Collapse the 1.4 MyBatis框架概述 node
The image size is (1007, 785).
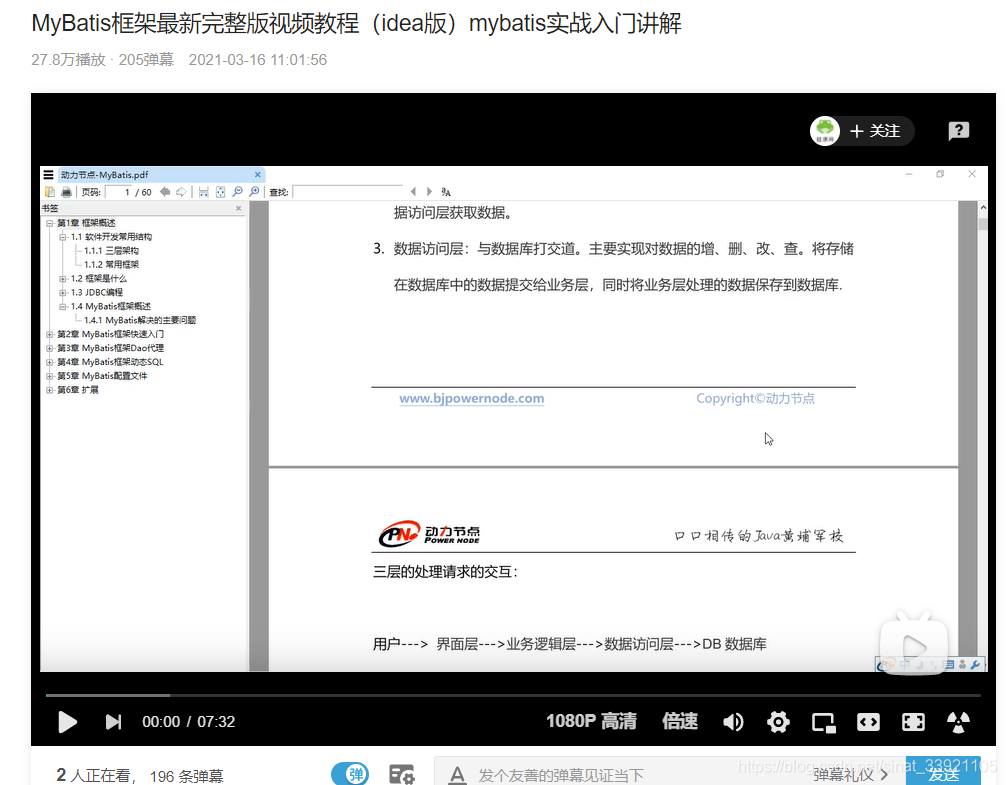point(63,307)
